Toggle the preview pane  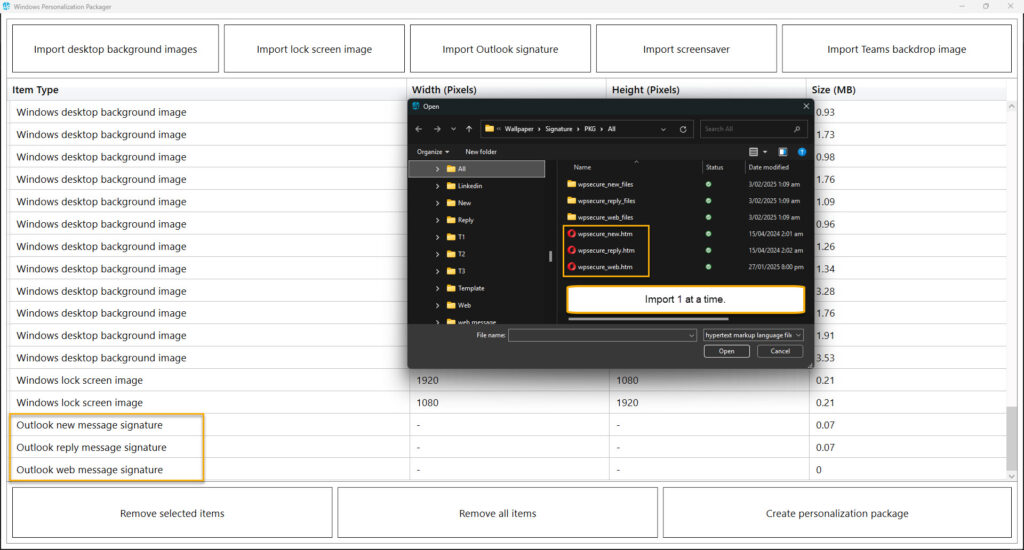(782, 152)
